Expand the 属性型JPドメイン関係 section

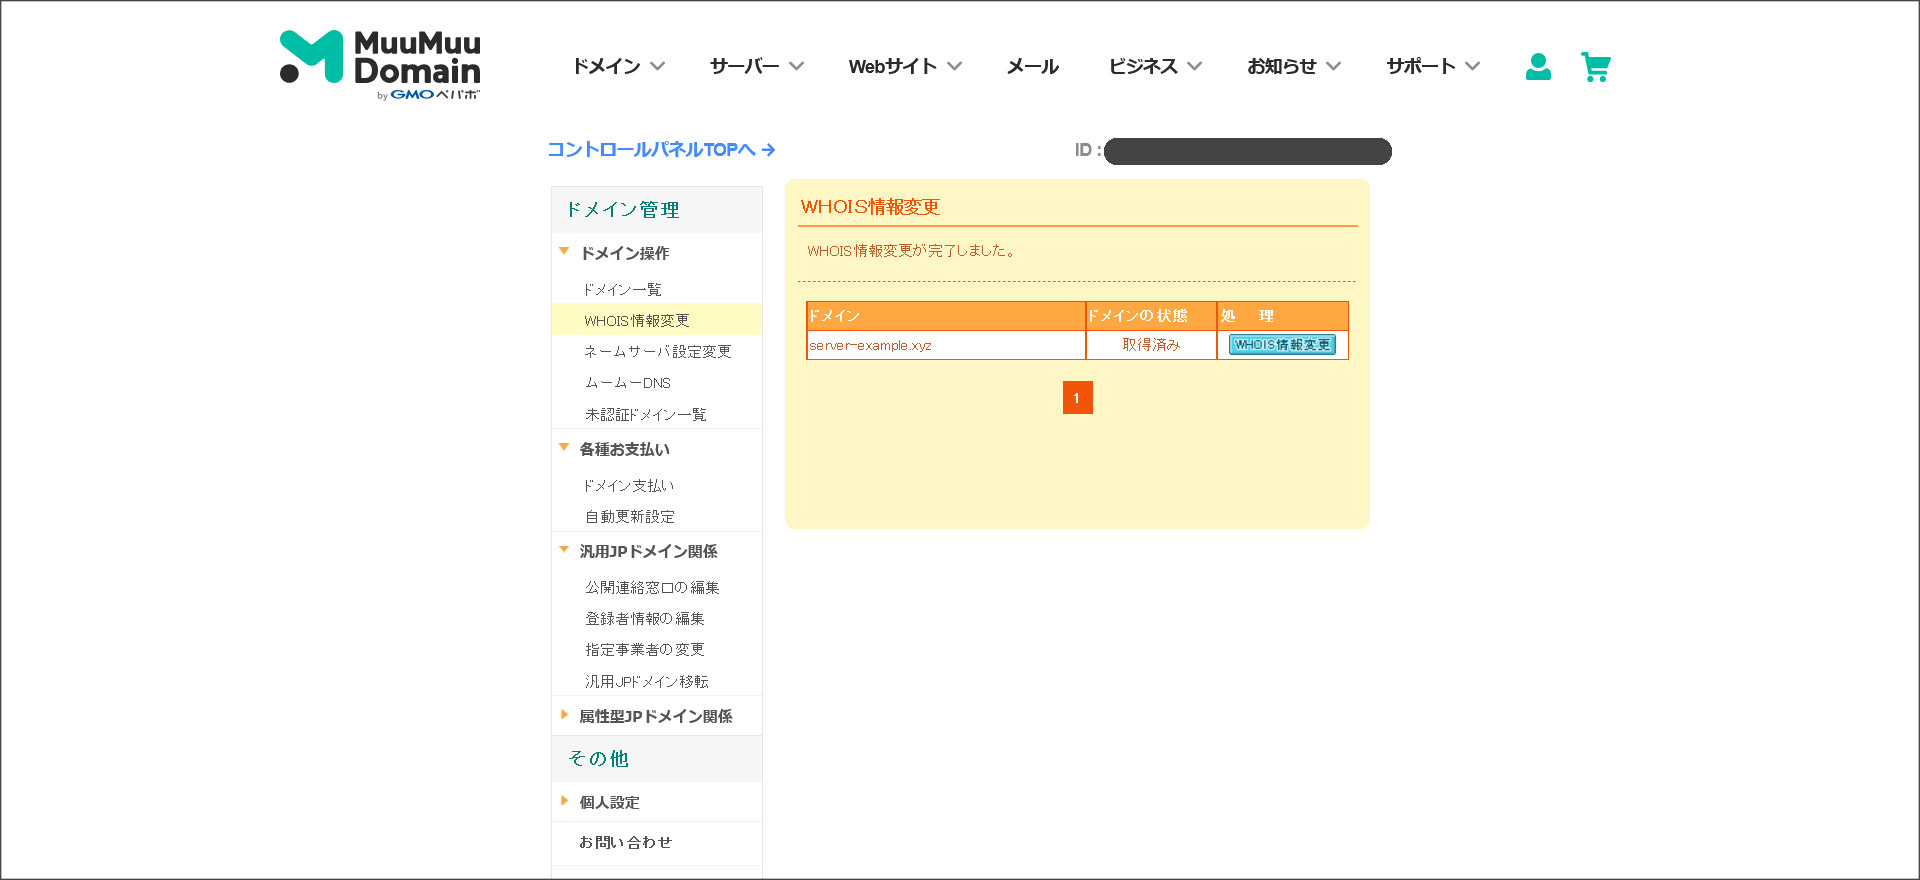click(656, 716)
